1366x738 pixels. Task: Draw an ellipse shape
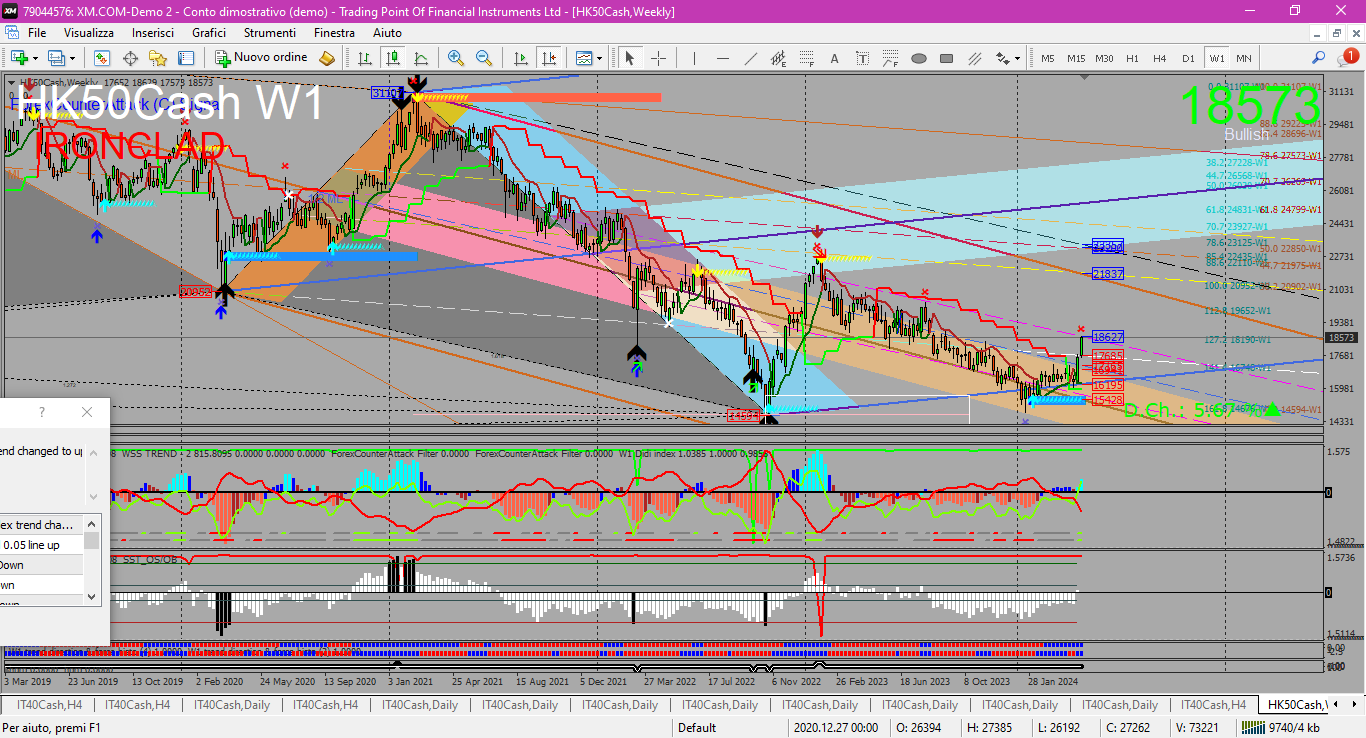coord(919,58)
